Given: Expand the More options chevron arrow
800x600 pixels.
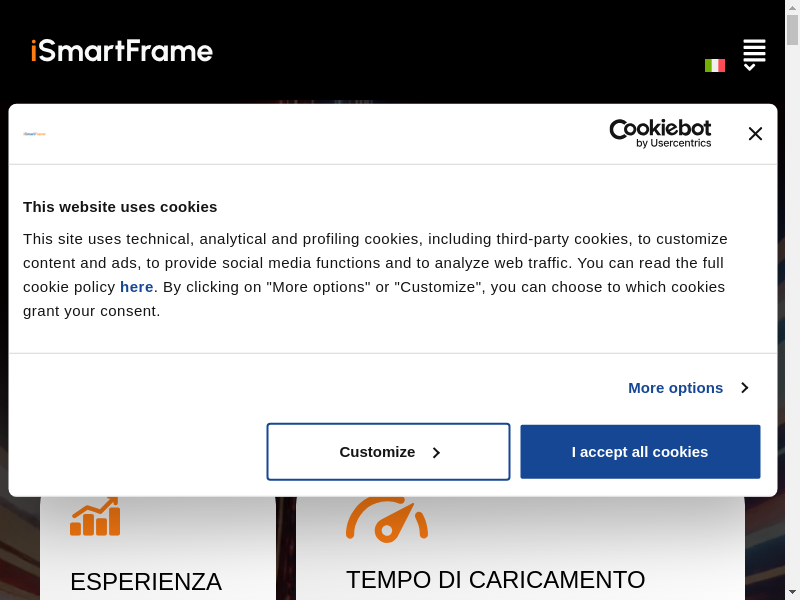Looking at the screenshot, I should pos(744,388).
